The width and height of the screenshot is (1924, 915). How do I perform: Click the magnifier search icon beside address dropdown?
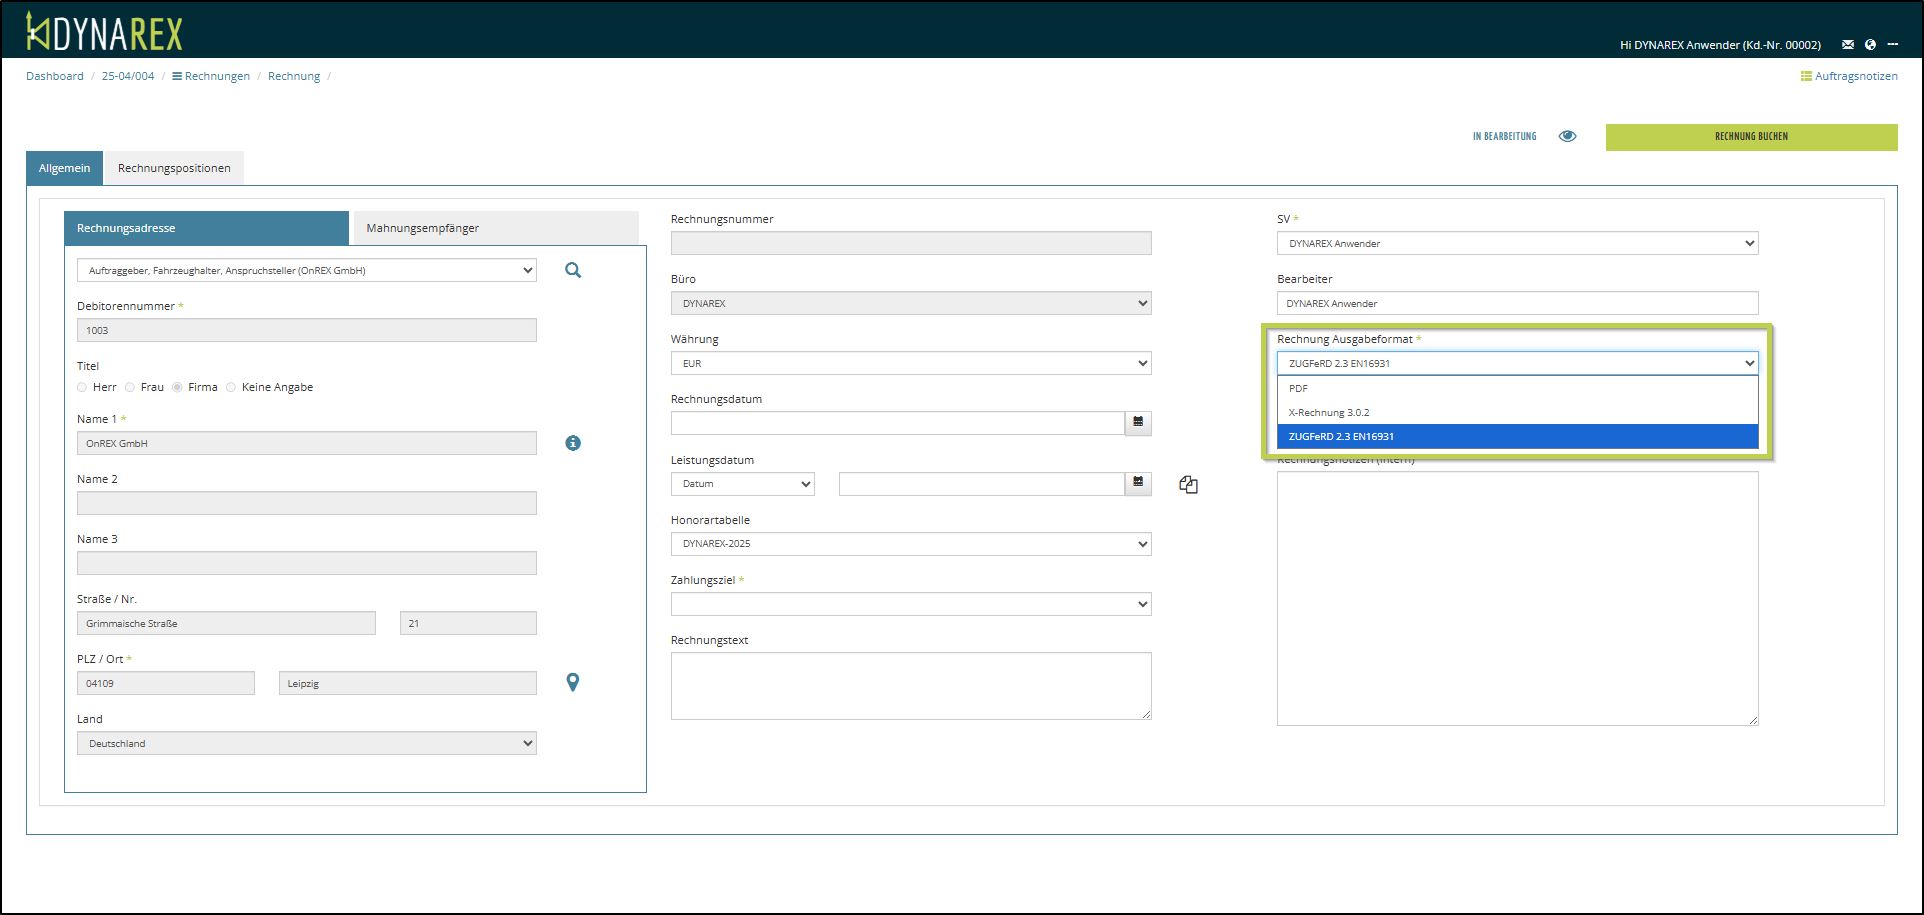[573, 270]
